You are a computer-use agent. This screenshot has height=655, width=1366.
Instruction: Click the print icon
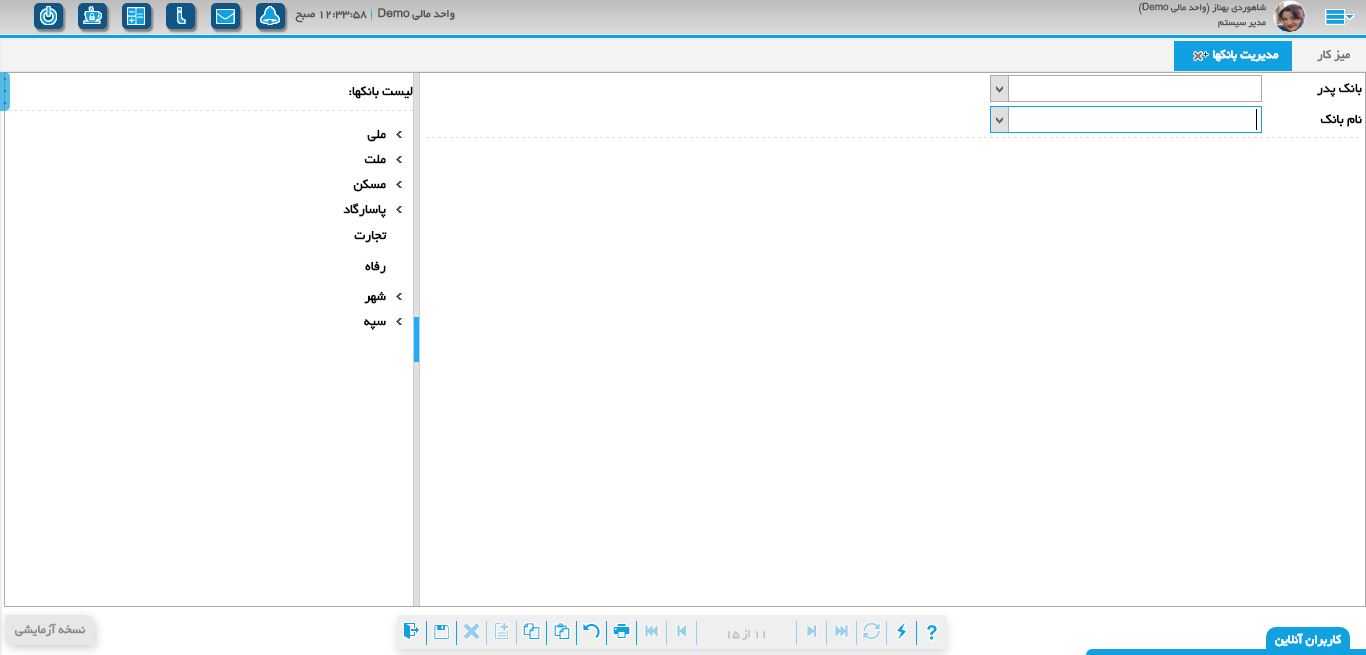(621, 631)
